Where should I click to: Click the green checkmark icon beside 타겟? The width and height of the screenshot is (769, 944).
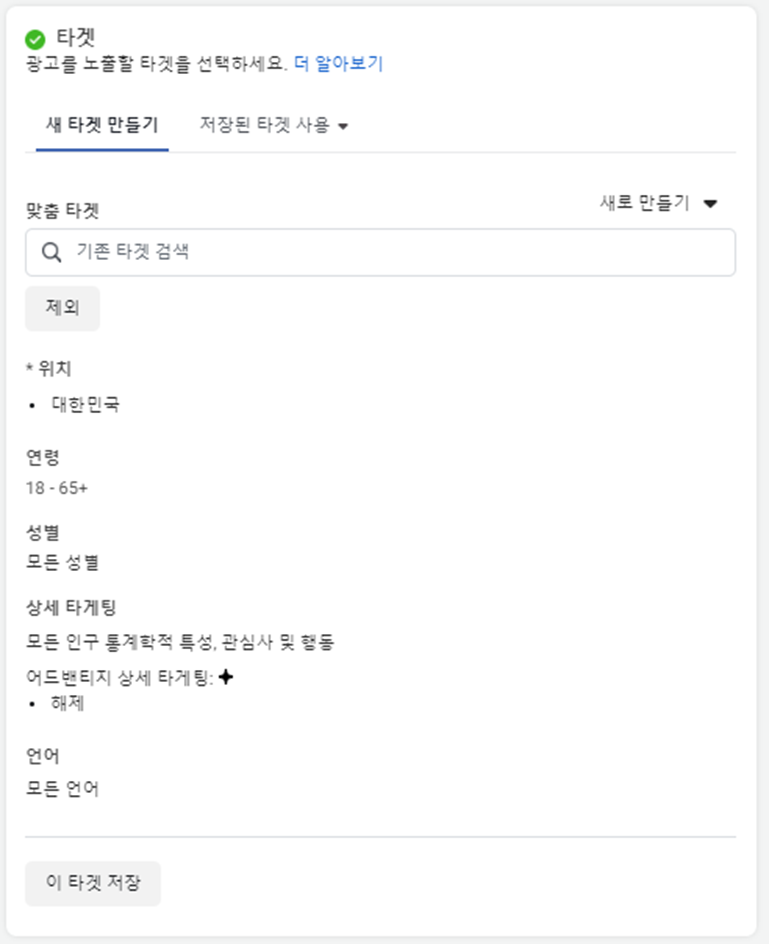coord(35,40)
